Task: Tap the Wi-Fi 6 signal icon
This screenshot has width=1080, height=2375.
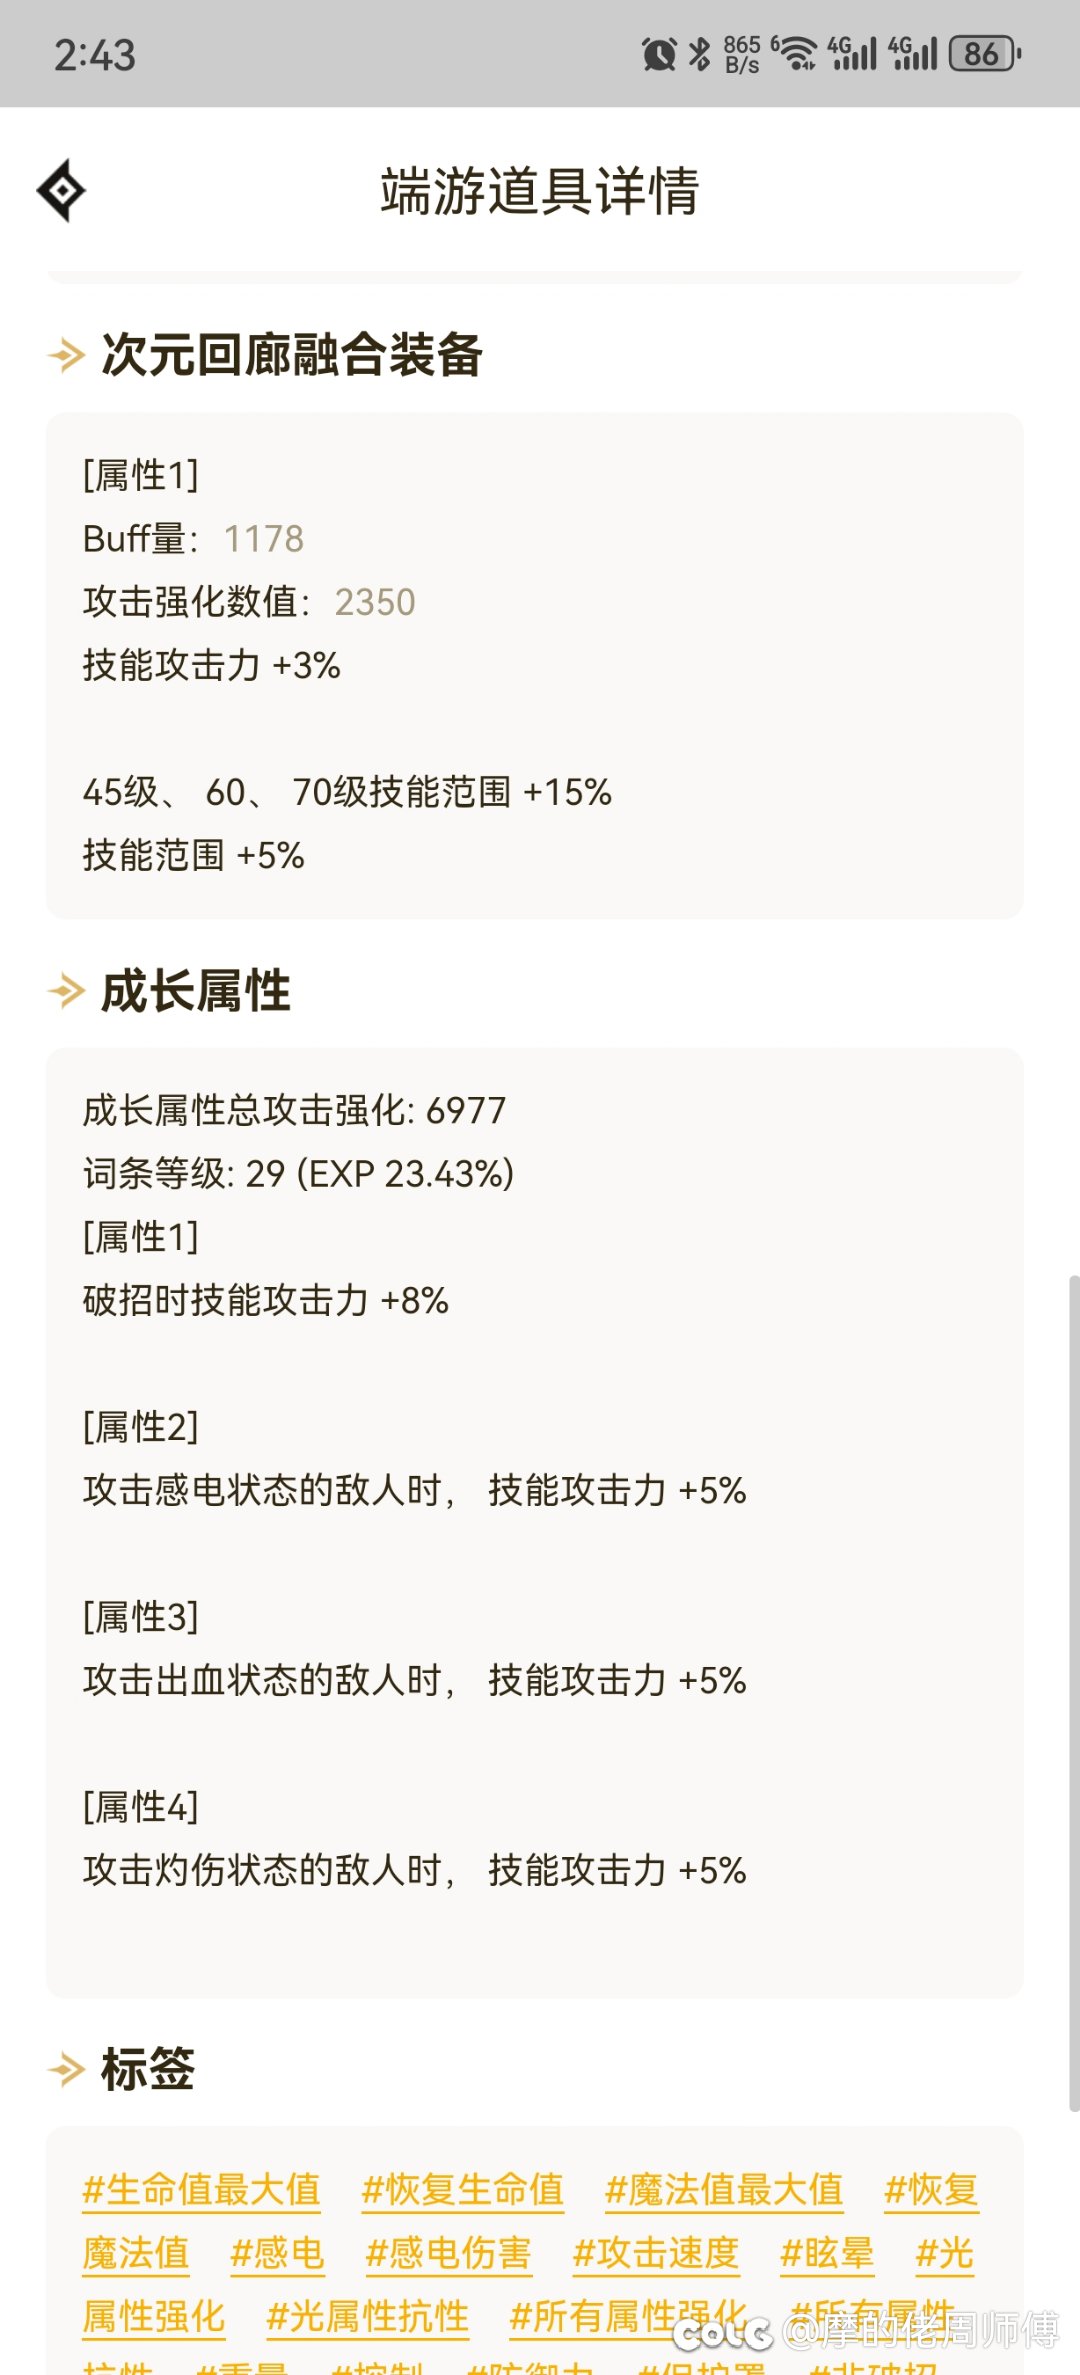Action: 796,54
